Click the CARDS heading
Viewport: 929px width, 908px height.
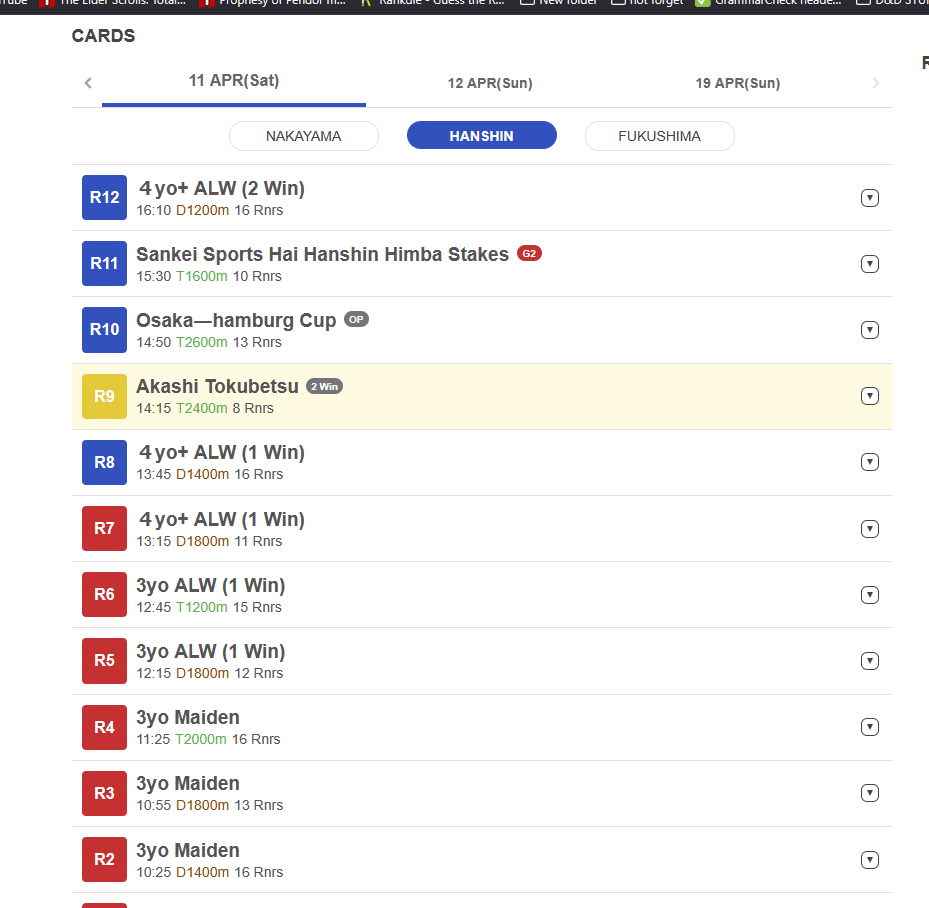click(x=103, y=36)
